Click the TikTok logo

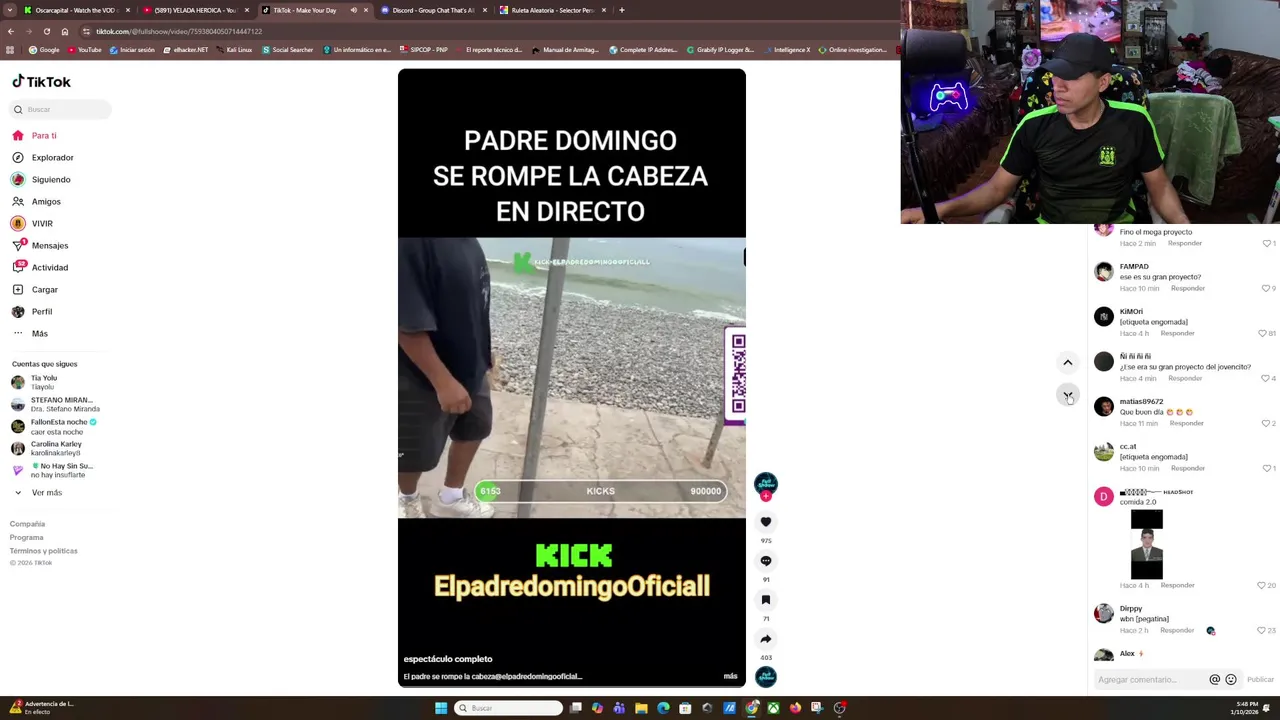(41, 82)
